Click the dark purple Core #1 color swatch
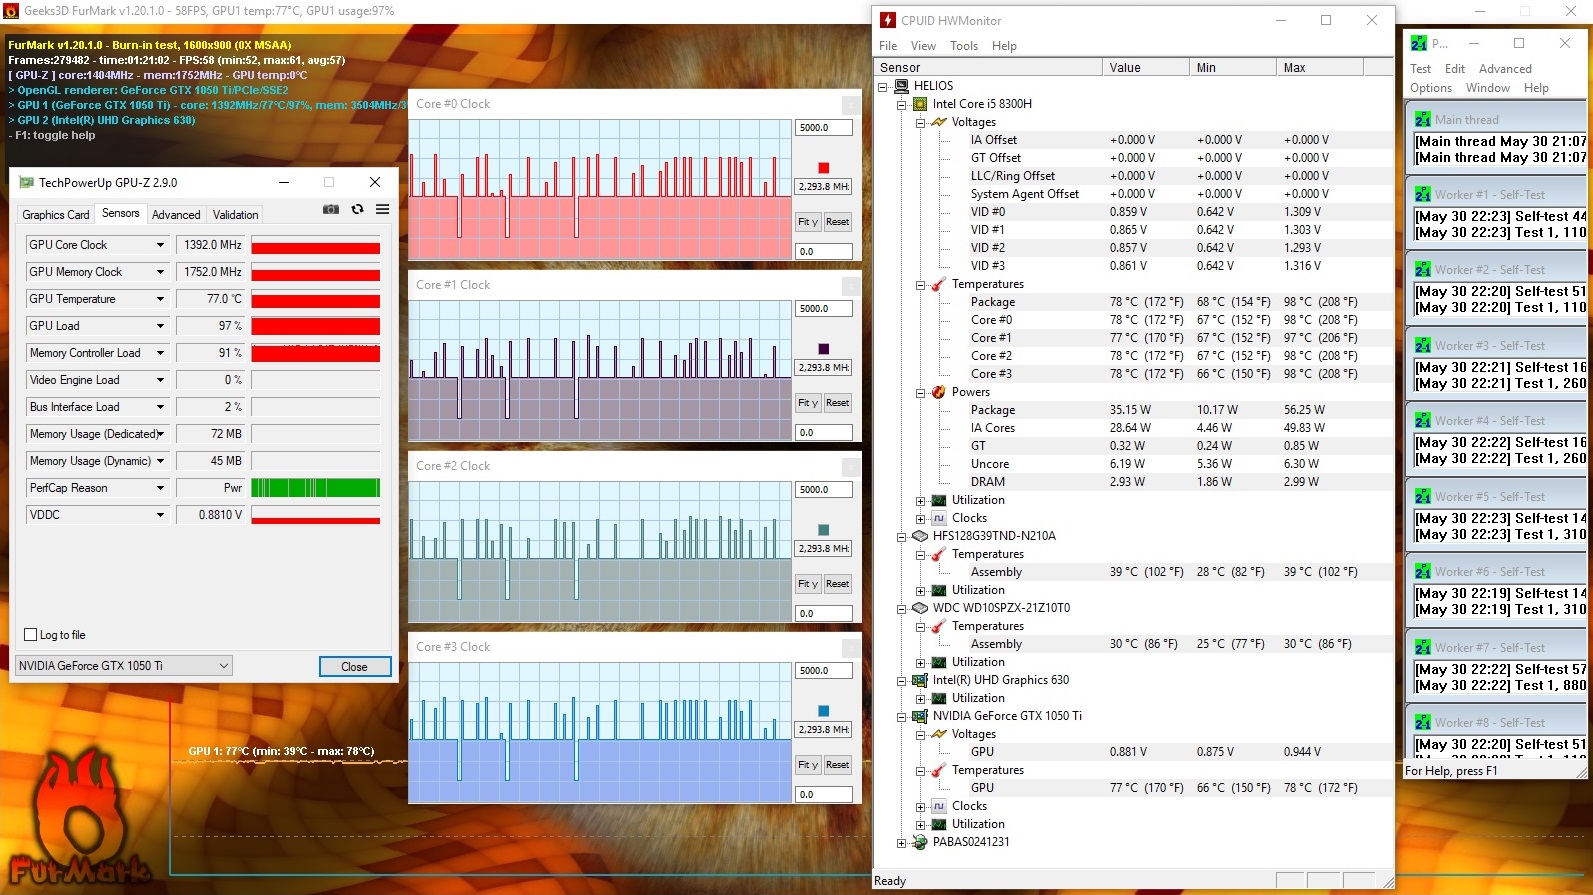Screen dimensions: 1593x895 point(824,349)
